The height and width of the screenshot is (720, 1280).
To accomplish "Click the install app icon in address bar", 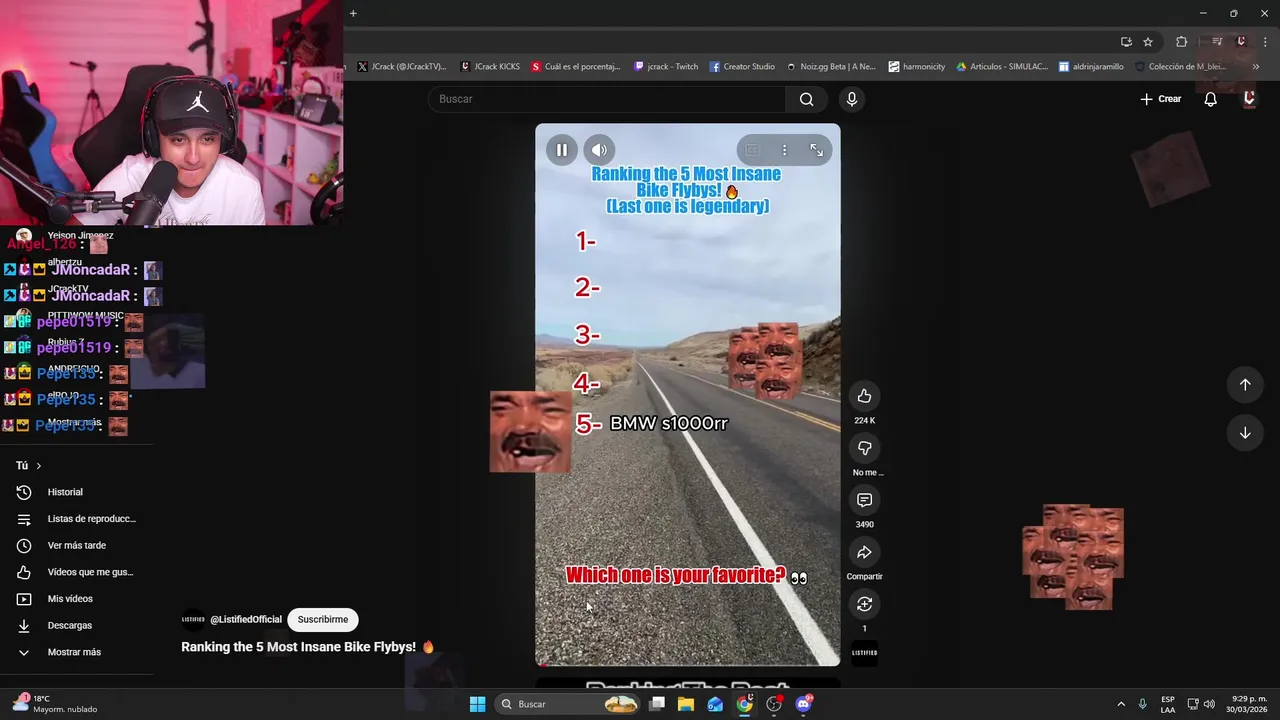I will point(1126,42).
